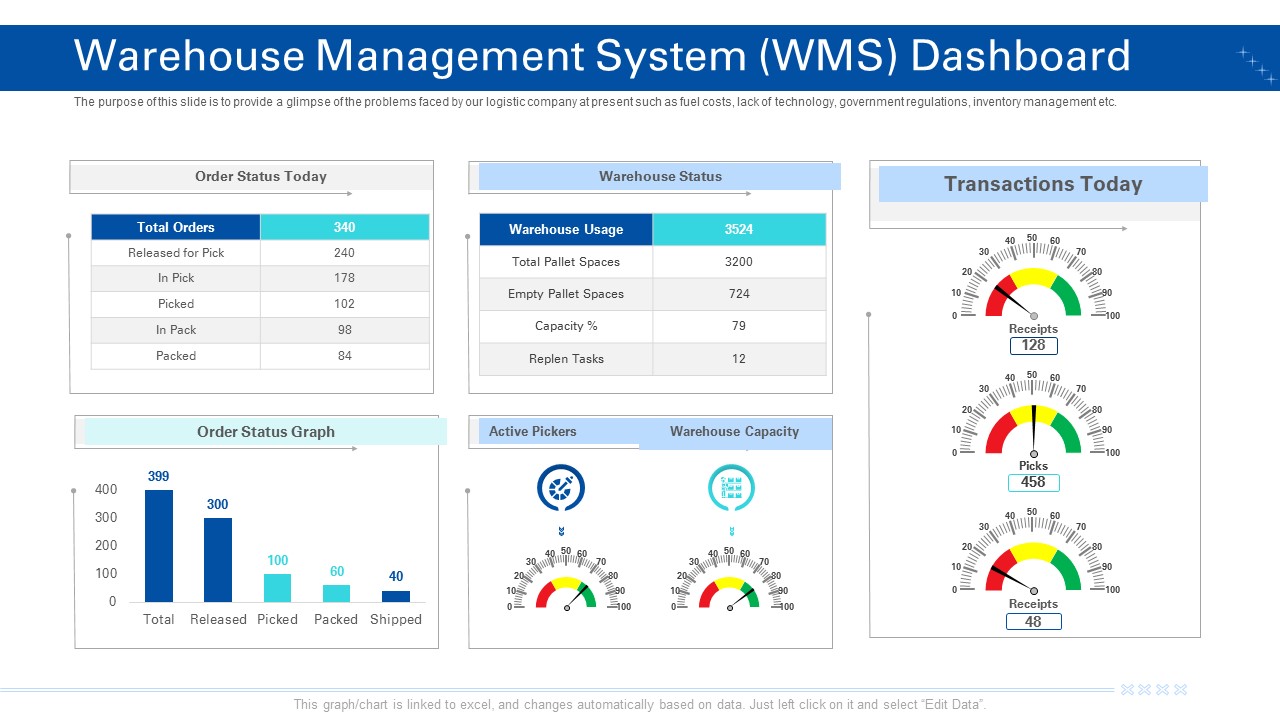Select the 98 value cell
Screen dimensions: 1280x720
click(345, 330)
